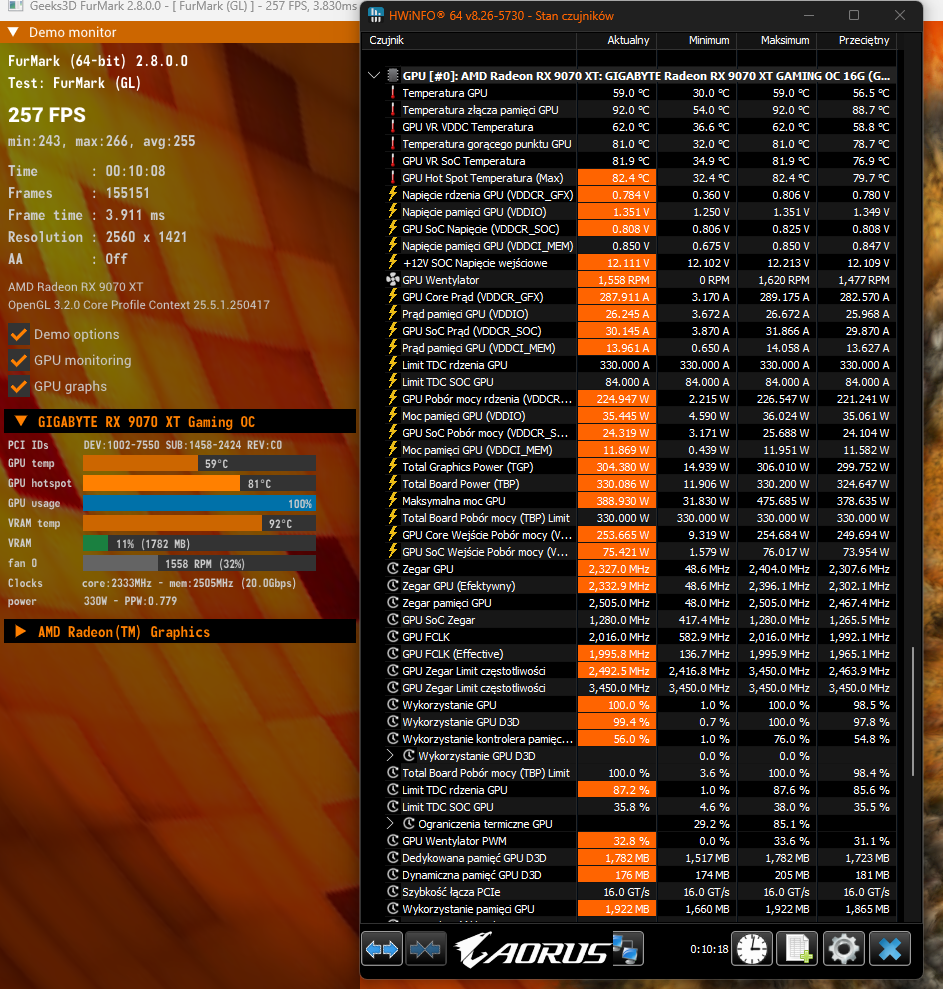Click the PCI IDs DEV:1002-7550 line in FurMark
Image resolution: width=943 pixels, height=989 pixels.
145,445
